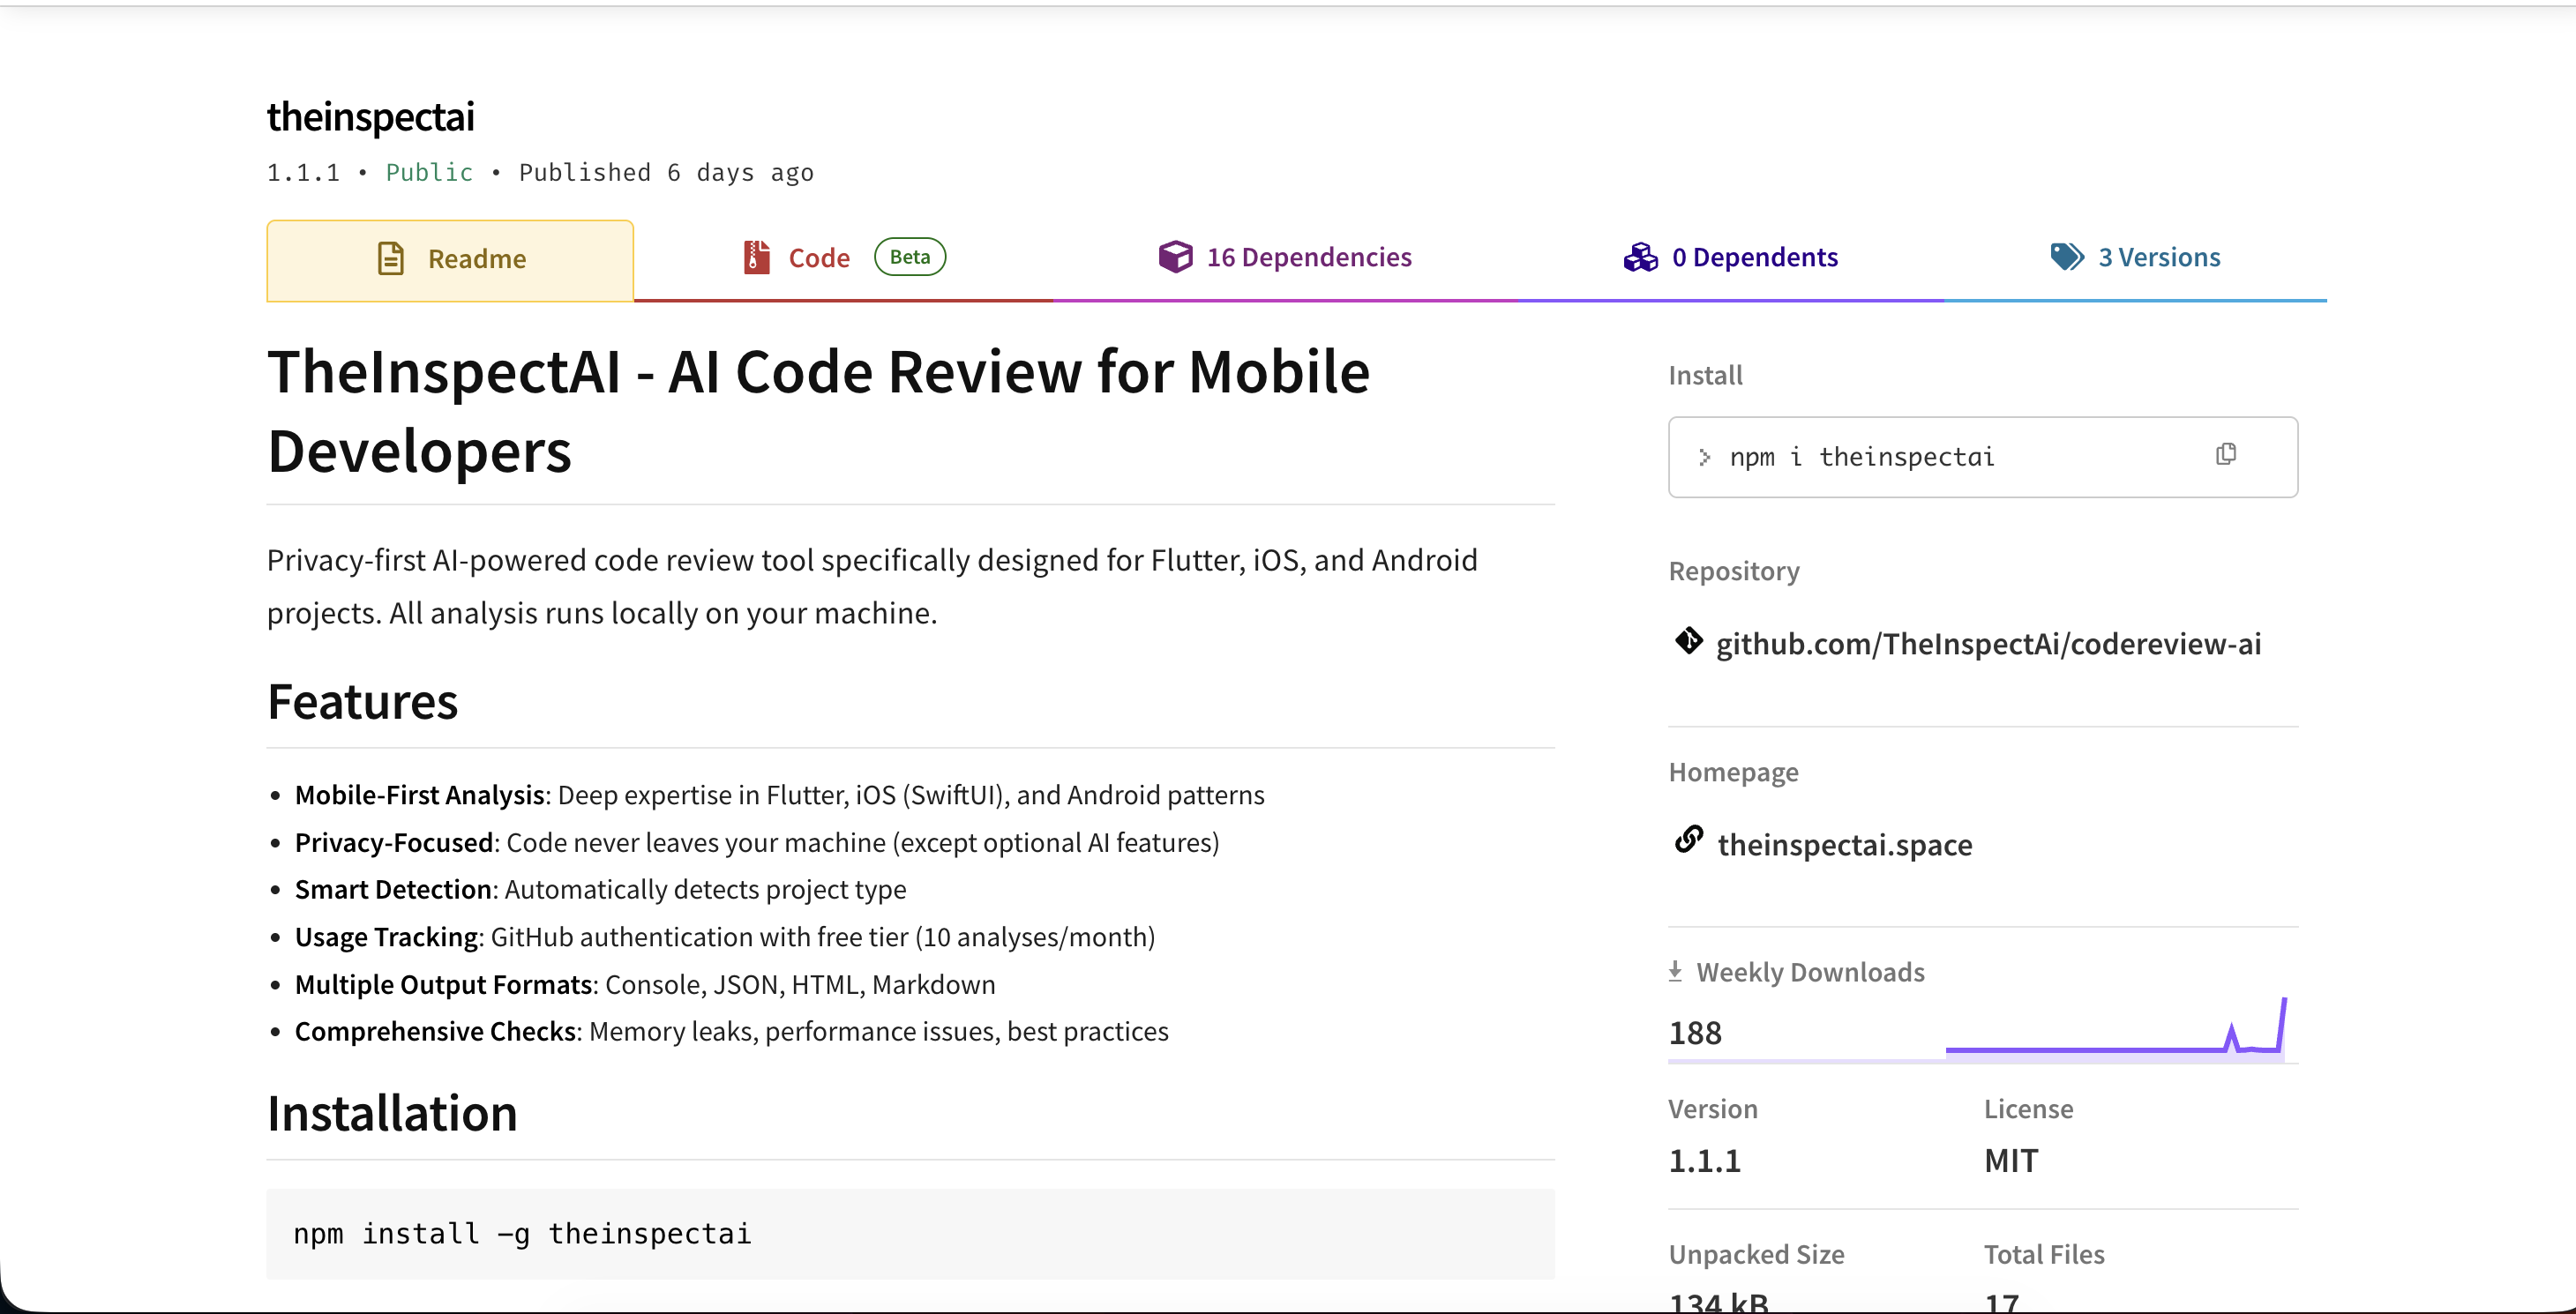The height and width of the screenshot is (1314, 2576).
Task: Open the 16 Dependencies tab
Action: (x=1285, y=258)
